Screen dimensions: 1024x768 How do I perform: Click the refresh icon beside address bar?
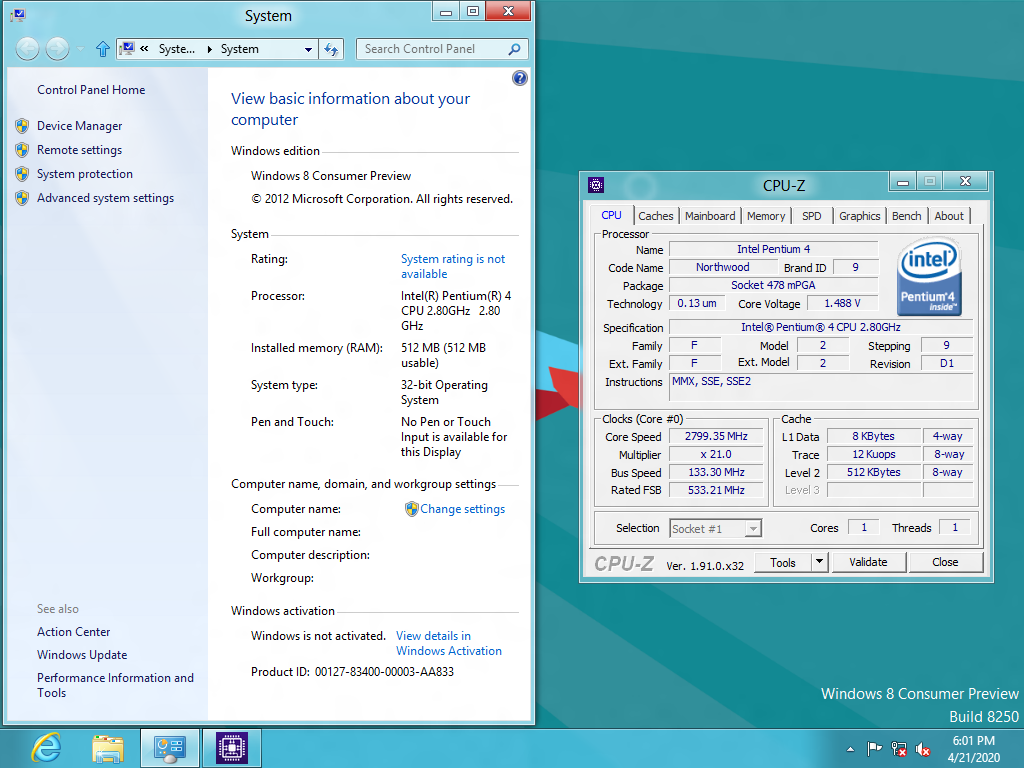[x=331, y=49]
